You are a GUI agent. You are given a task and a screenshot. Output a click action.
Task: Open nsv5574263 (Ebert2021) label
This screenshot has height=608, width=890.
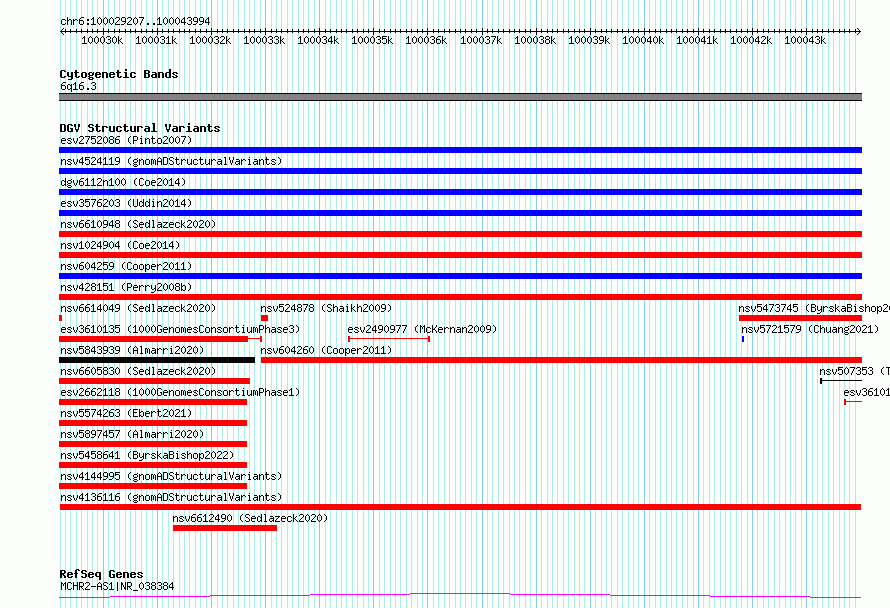point(126,413)
